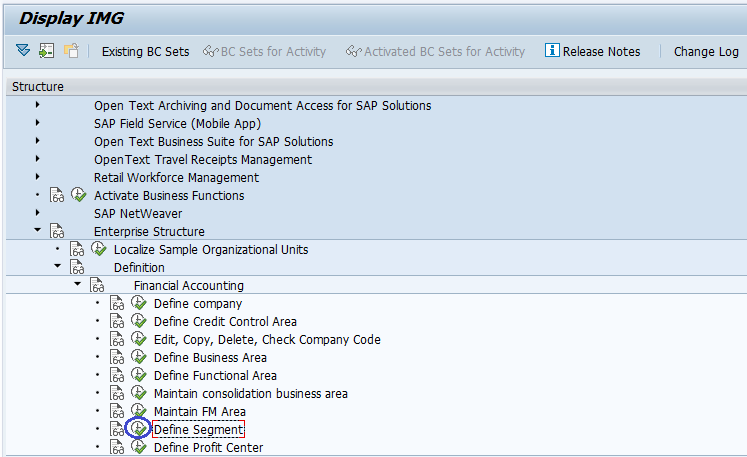Select Define Profit Center entry

[208, 447]
